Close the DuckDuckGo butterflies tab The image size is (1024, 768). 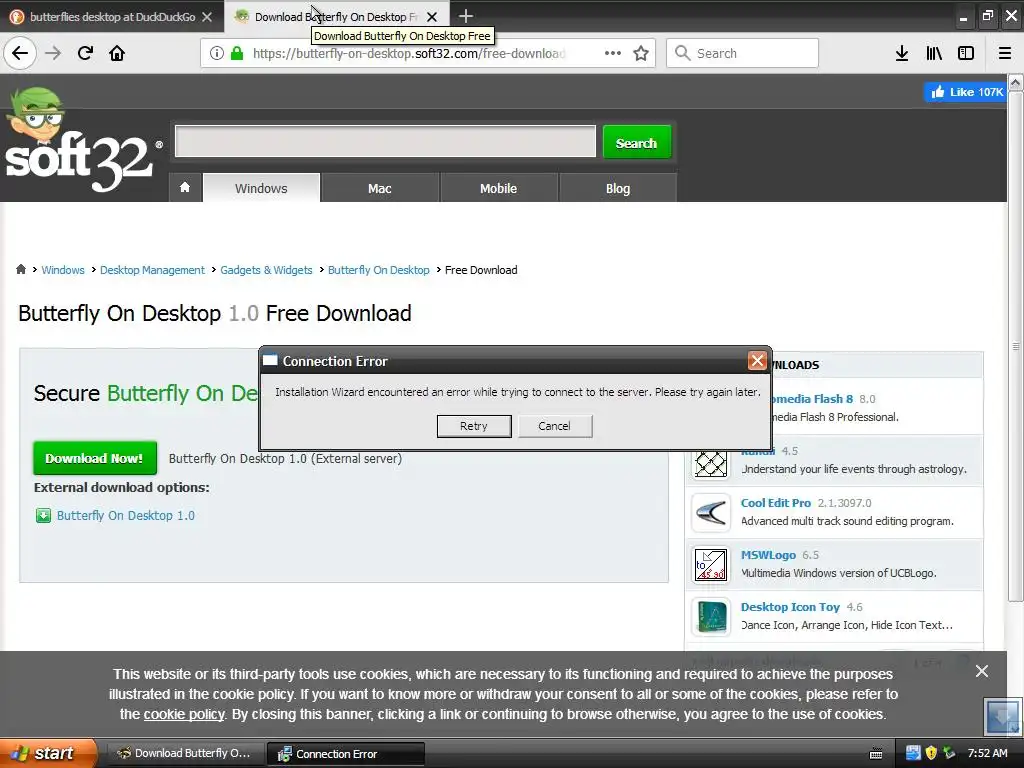(207, 17)
